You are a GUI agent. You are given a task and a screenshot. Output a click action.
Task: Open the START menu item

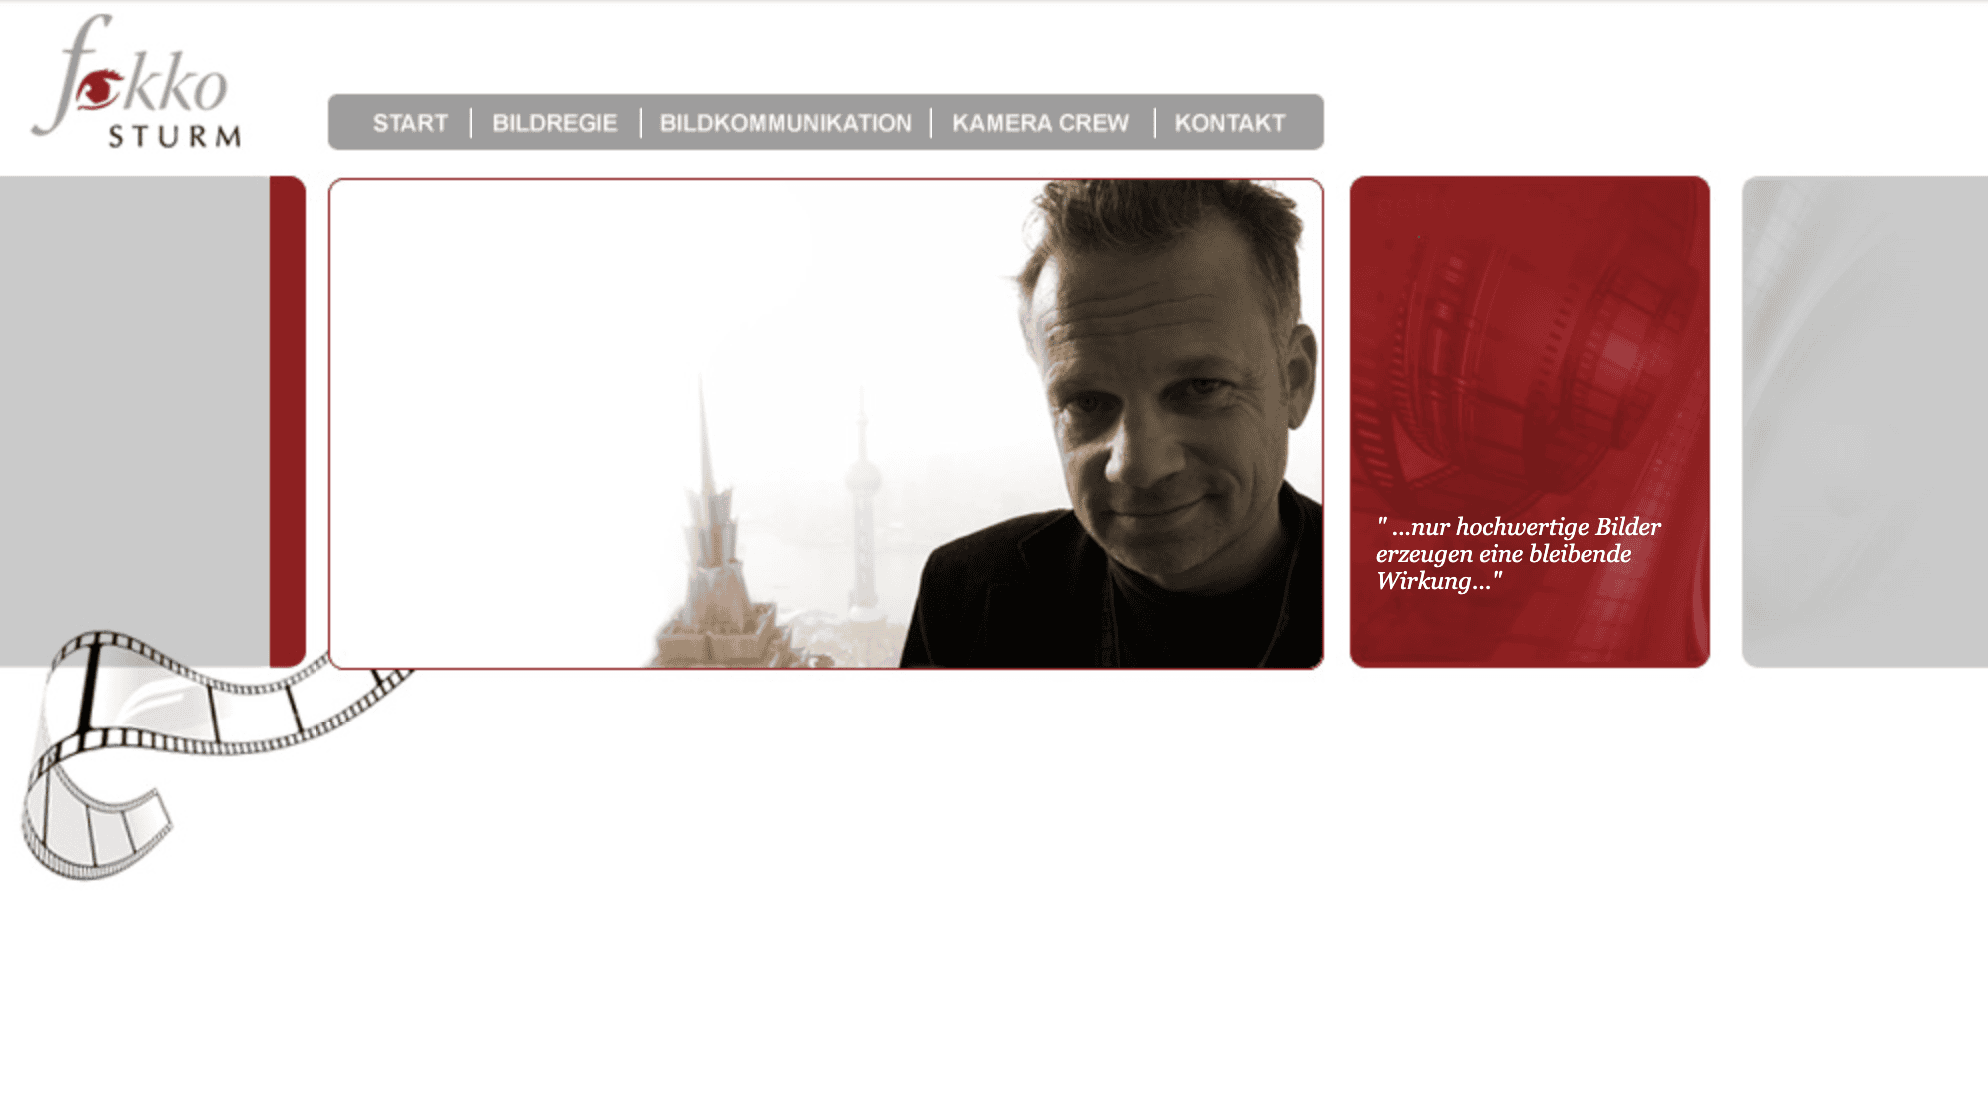(410, 123)
